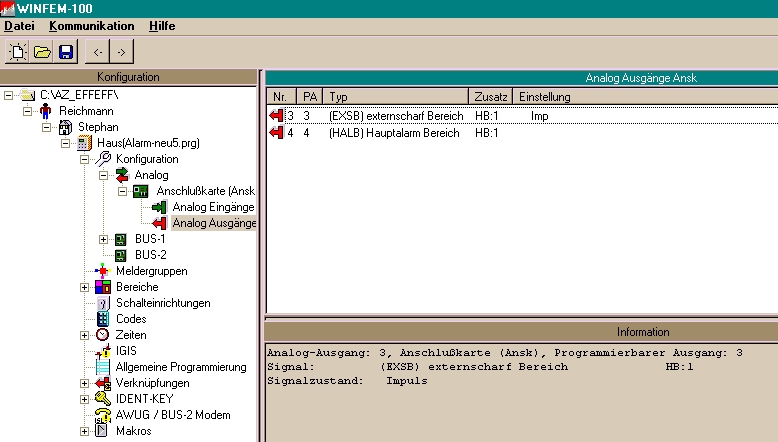Screen dimensions: 778x442
Task: Select Analog Eingänge in the tree
Action: tap(212, 207)
